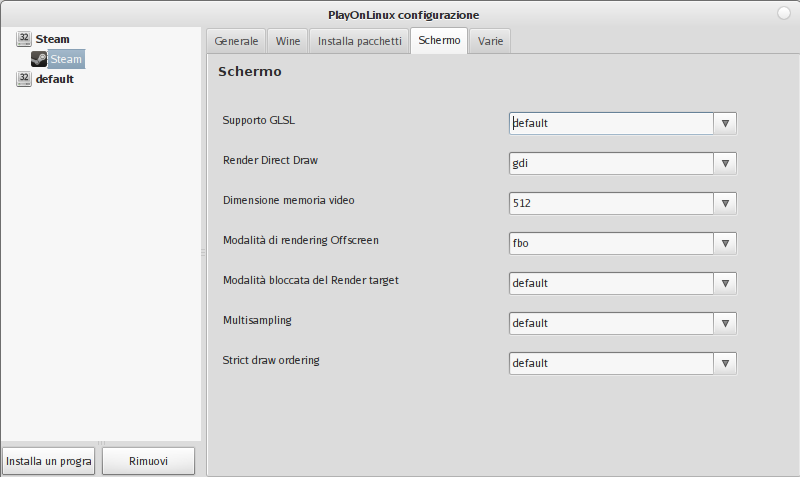
Task: Click the Dimensione memoria video label
Action: click(x=289, y=200)
